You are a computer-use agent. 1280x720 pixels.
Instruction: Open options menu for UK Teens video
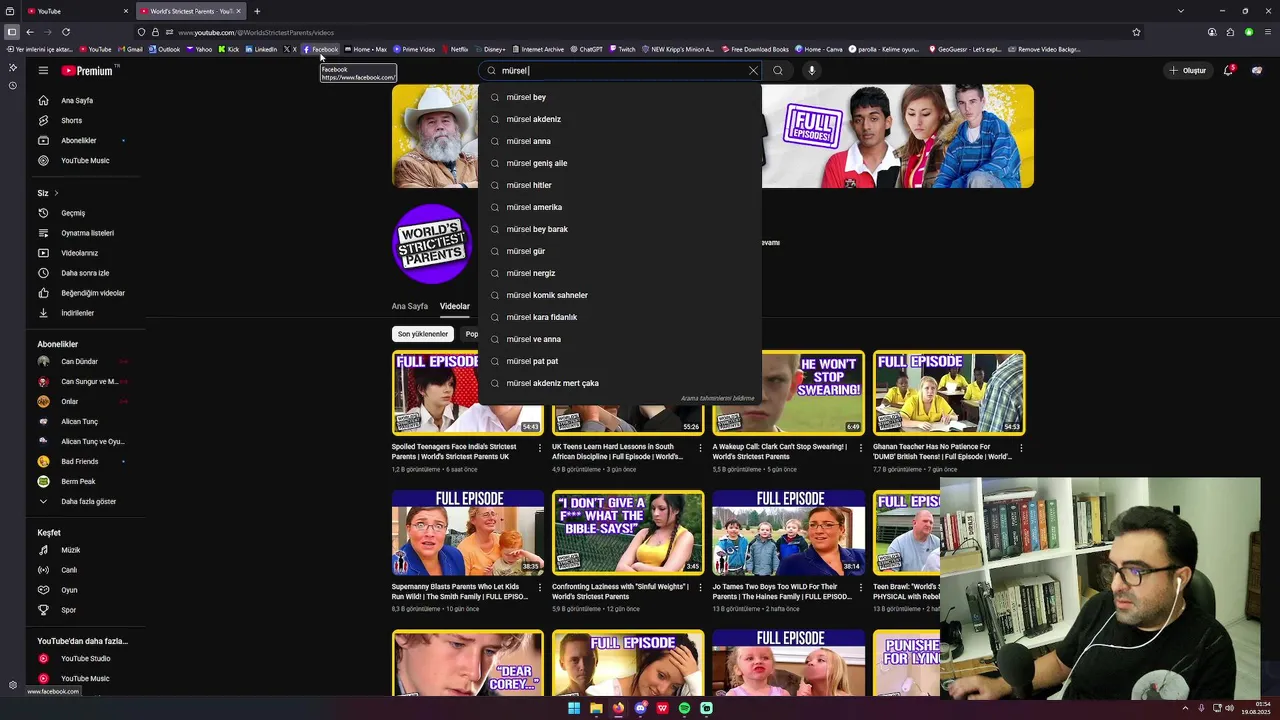[x=700, y=448]
